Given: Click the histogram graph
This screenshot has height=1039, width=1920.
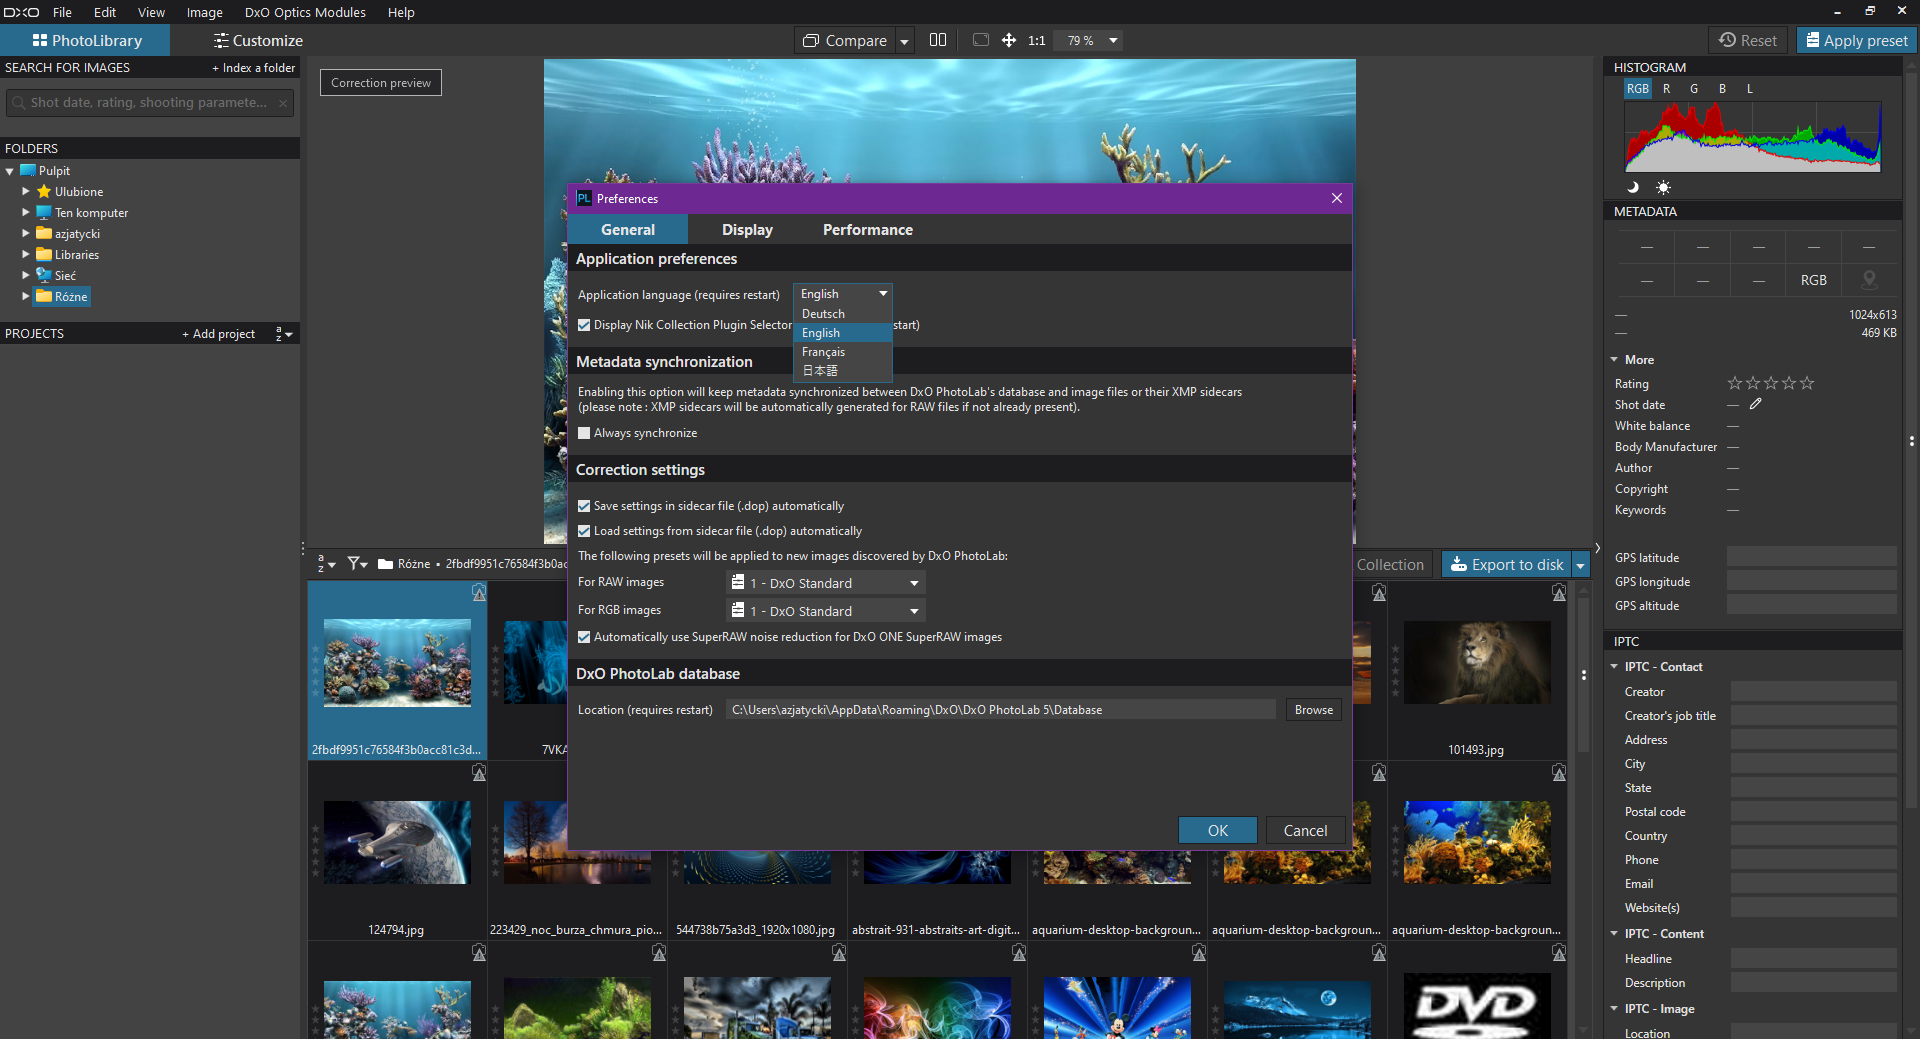Looking at the screenshot, I should click(1753, 136).
